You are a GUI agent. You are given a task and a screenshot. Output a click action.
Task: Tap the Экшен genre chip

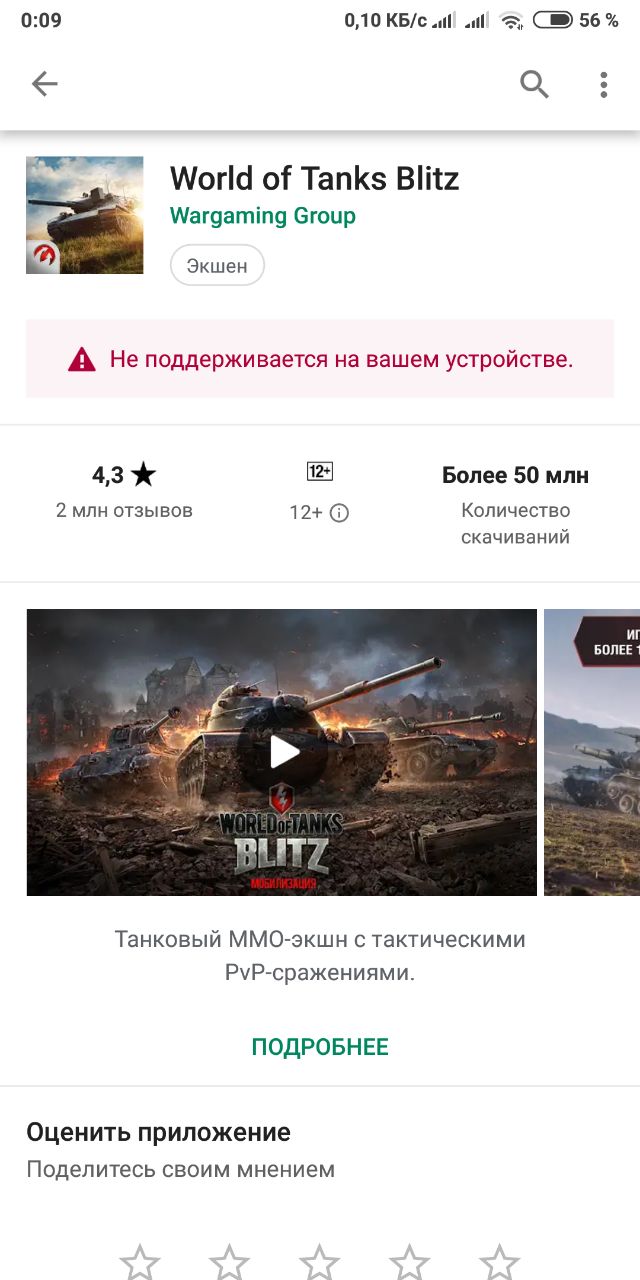coord(217,266)
